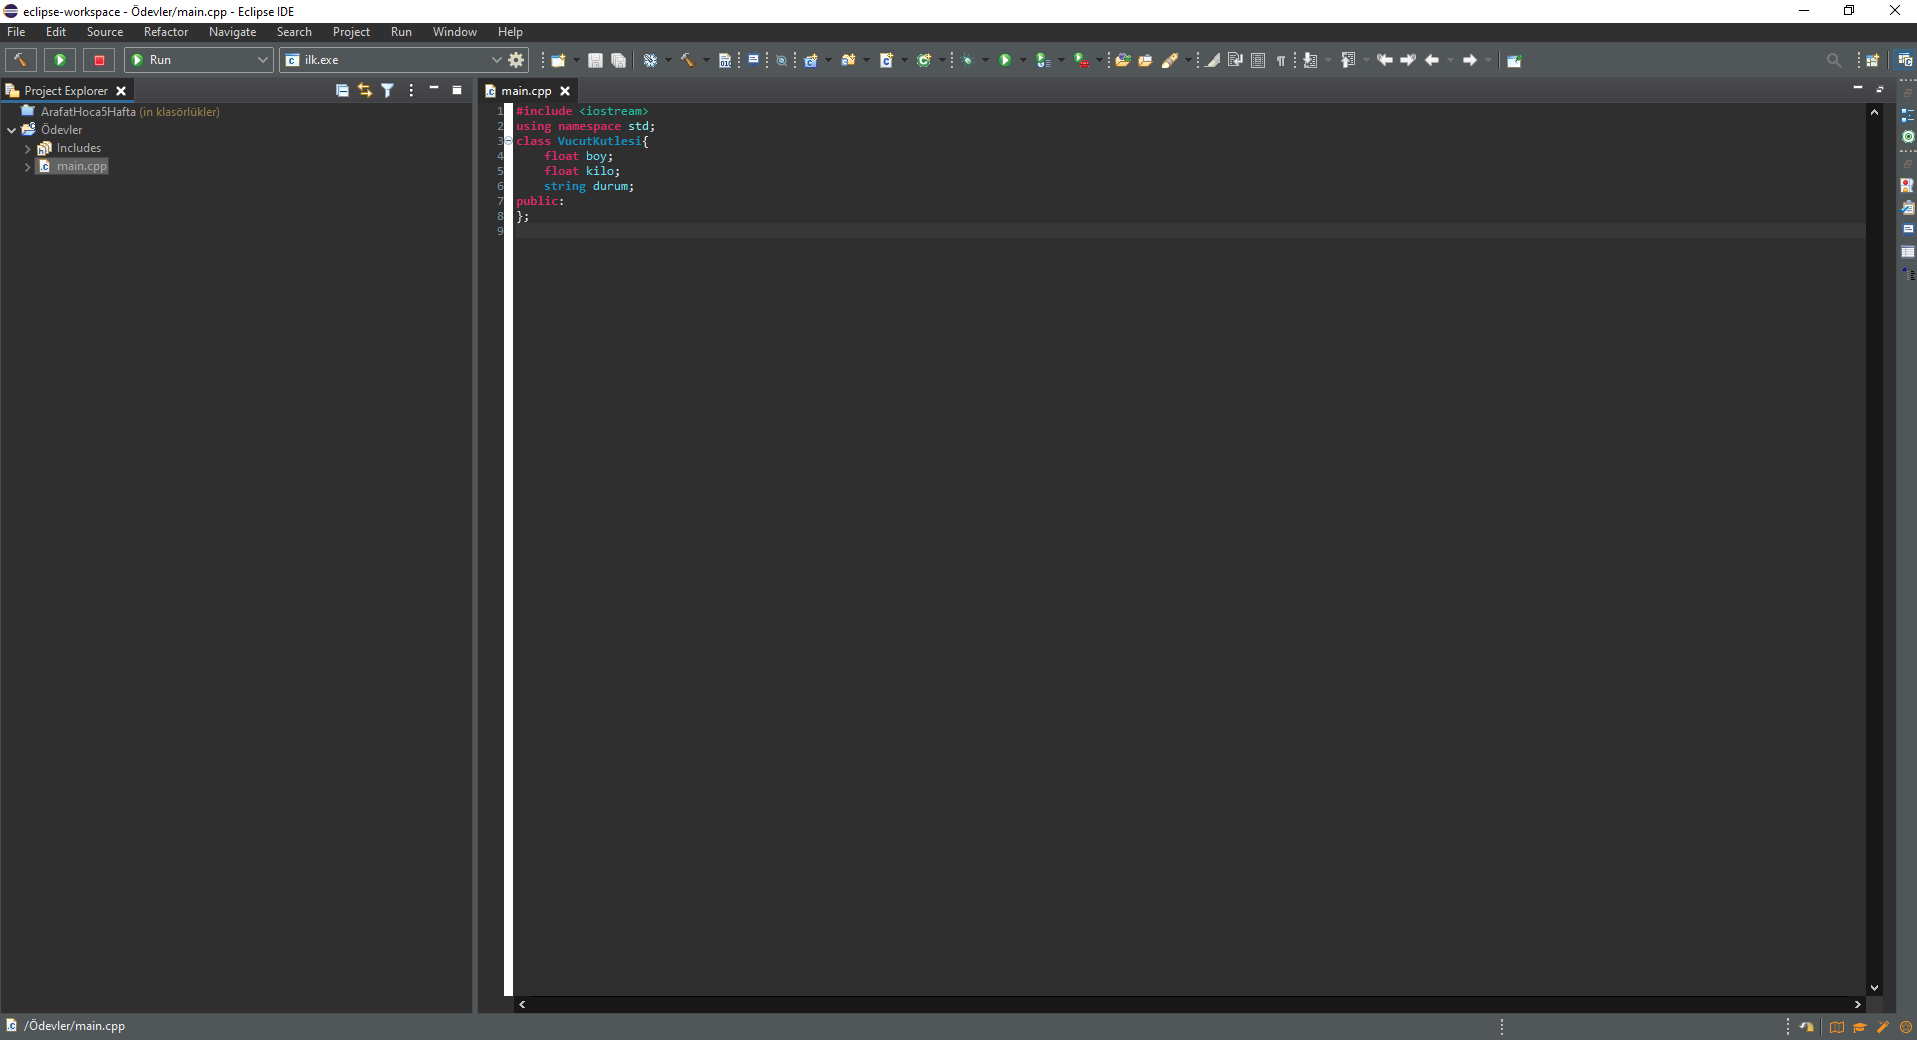Image resolution: width=1917 pixels, height=1040 pixels.
Task: Open the Project Explorer filter icon
Action: pos(388,90)
